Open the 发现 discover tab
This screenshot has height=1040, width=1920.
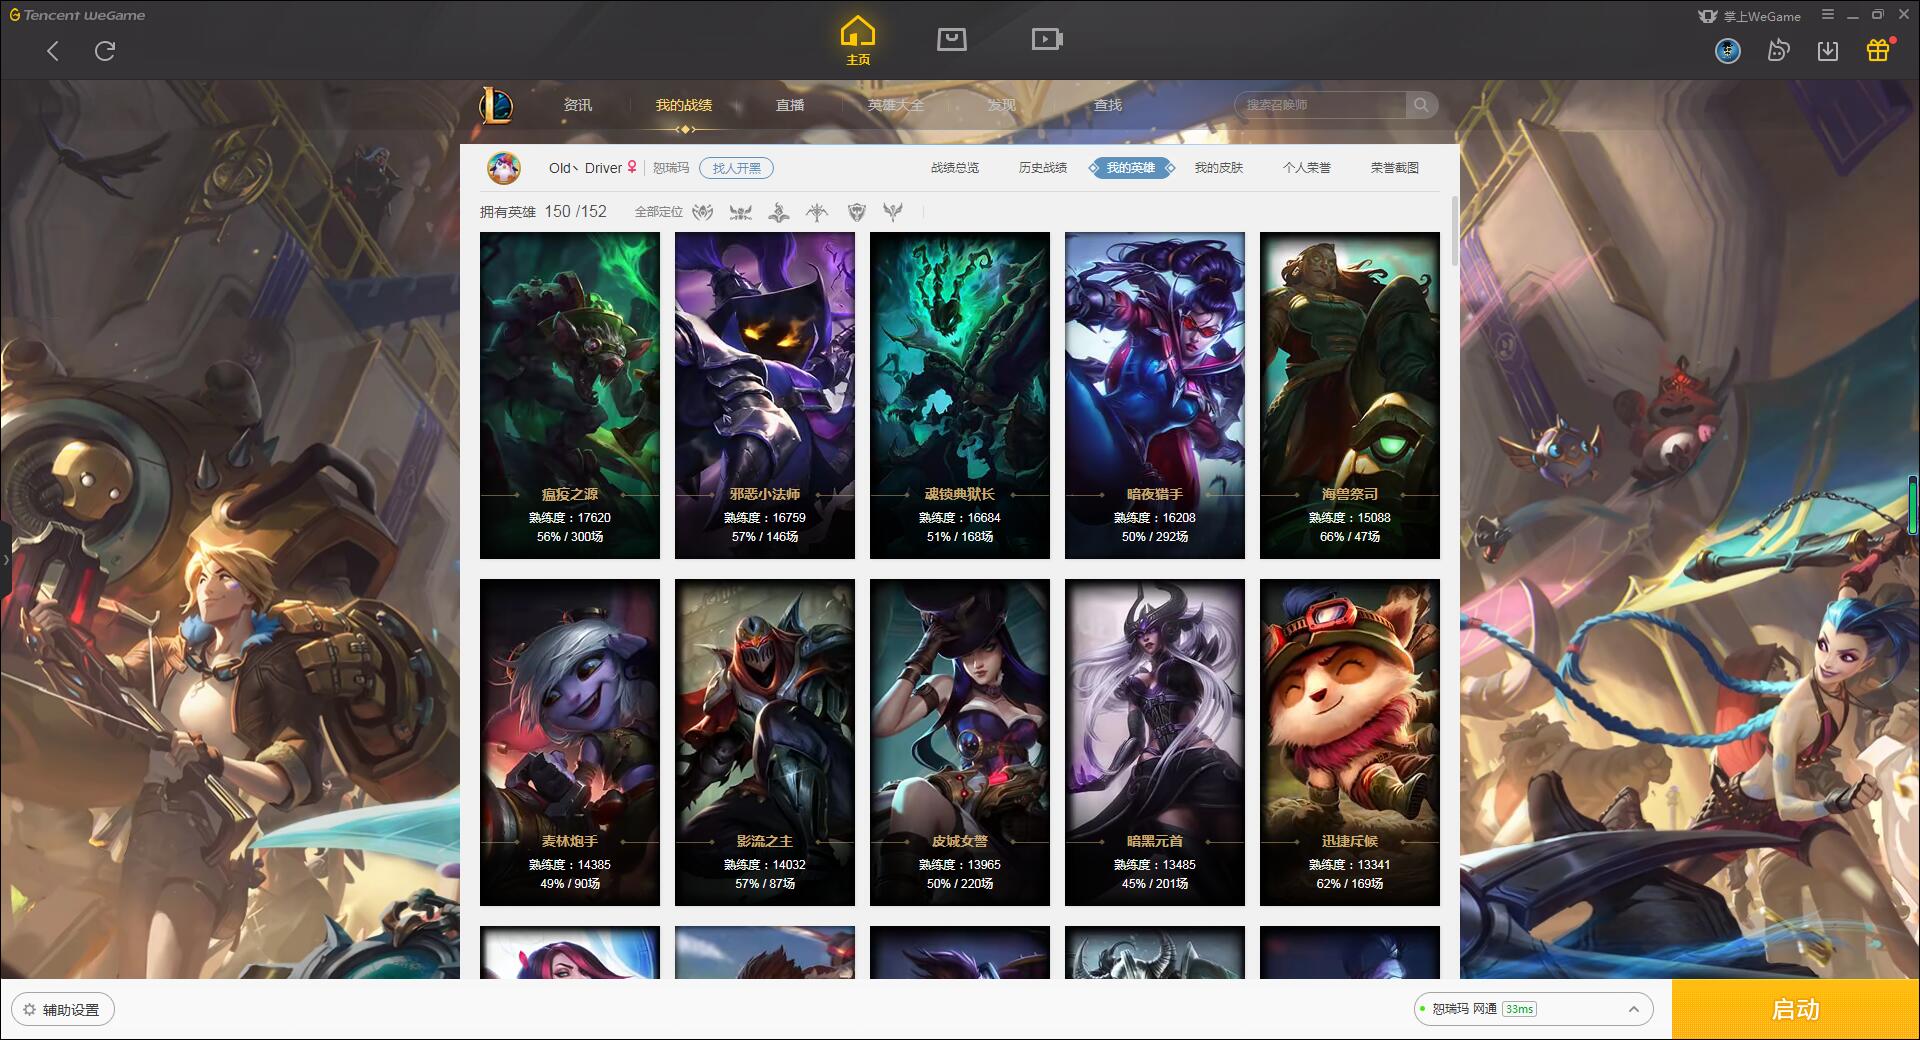tap(1002, 105)
